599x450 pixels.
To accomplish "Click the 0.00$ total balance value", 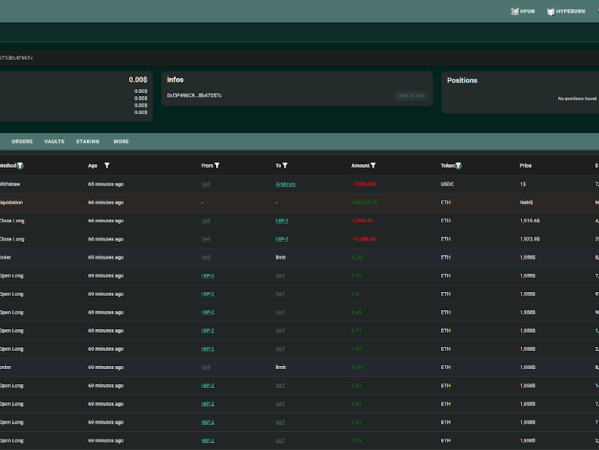I will (138, 80).
